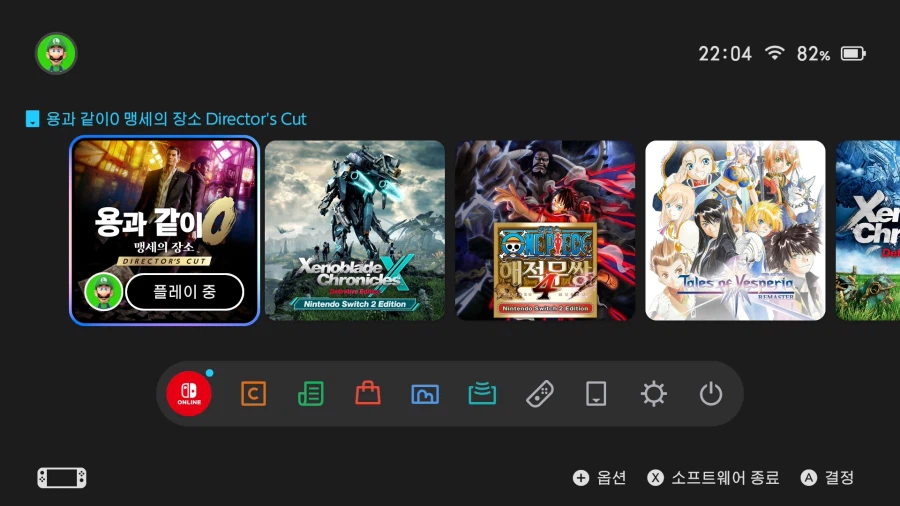
Task: Select the Sleep Mode power icon
Action: click(x=711, y=394)
